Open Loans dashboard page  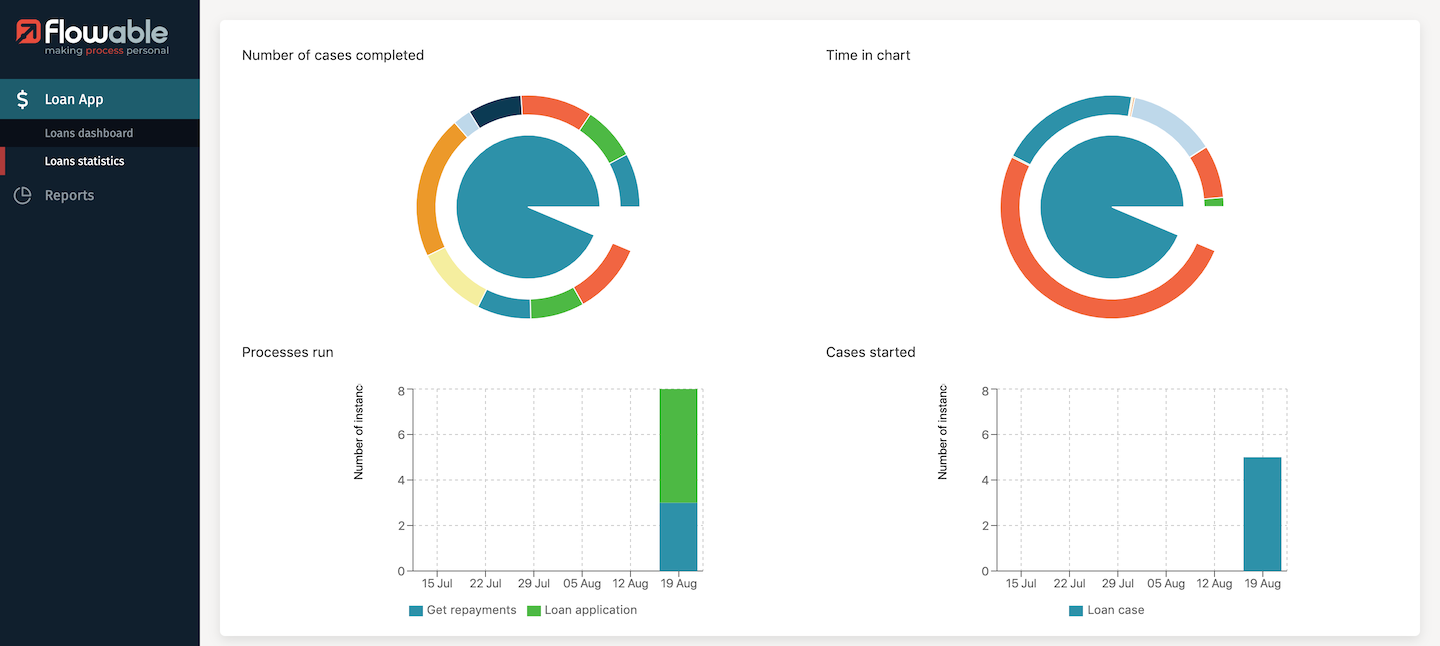pyautogui.click(x=89, y=133)
